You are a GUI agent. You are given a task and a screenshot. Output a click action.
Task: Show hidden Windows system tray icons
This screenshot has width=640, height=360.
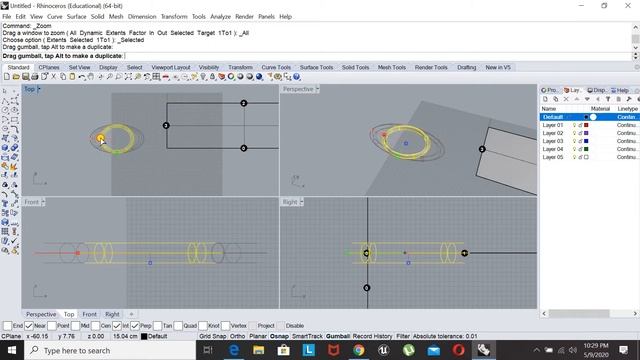(x=536, y=350)
